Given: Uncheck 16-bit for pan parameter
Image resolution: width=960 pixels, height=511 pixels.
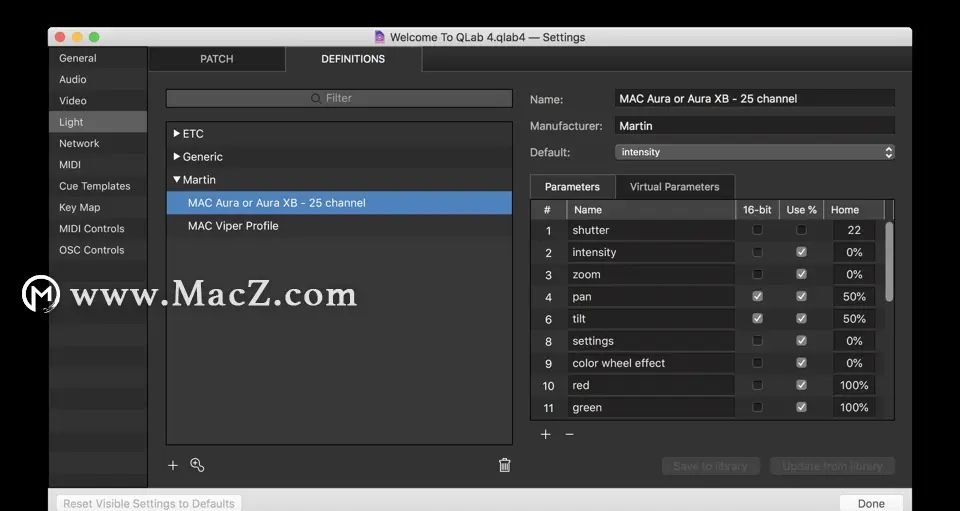Looking at the screenshot, I should [x=757, y=296].
